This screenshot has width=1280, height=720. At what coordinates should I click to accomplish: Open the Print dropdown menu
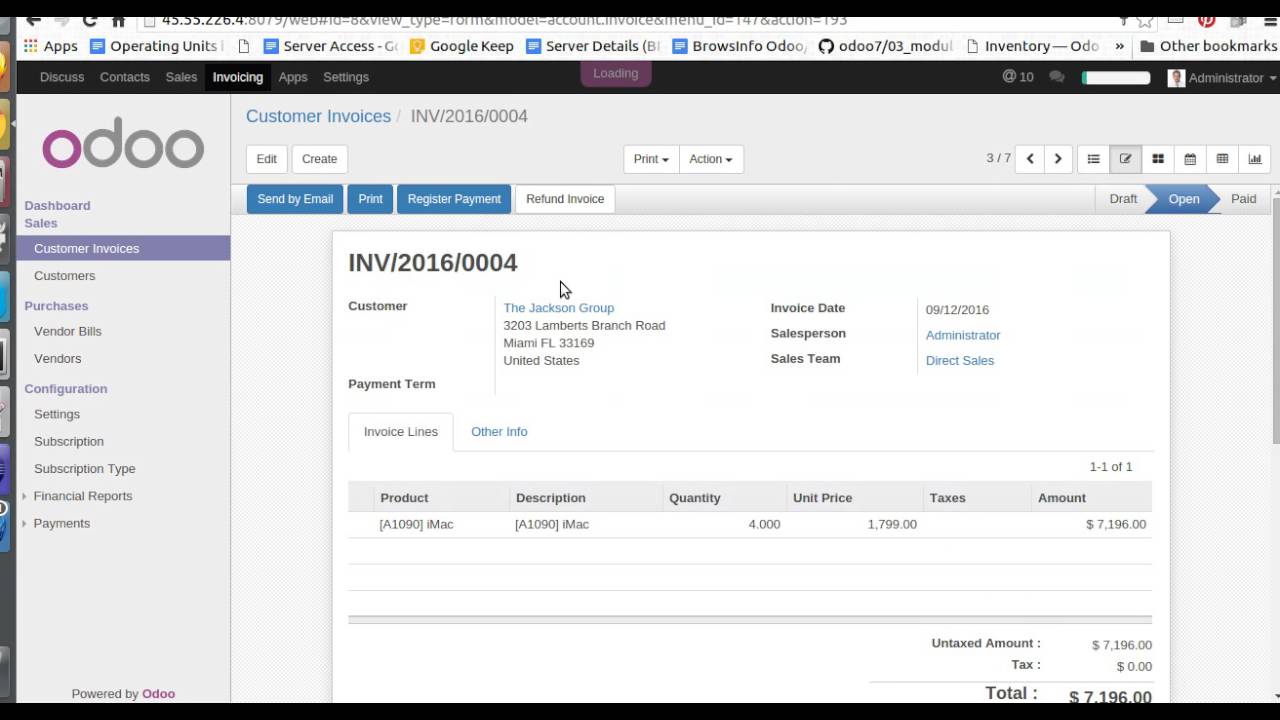click(x=651, y=159)
